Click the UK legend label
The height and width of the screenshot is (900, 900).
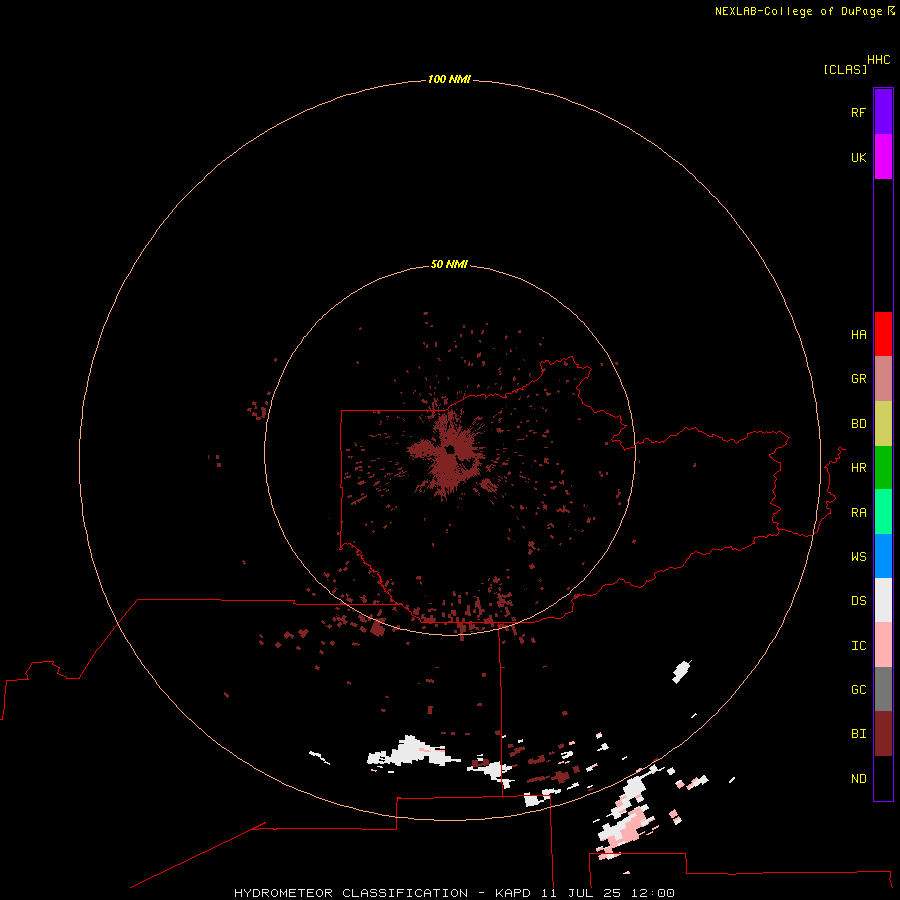pyautogui.click(x=858, y=157)
